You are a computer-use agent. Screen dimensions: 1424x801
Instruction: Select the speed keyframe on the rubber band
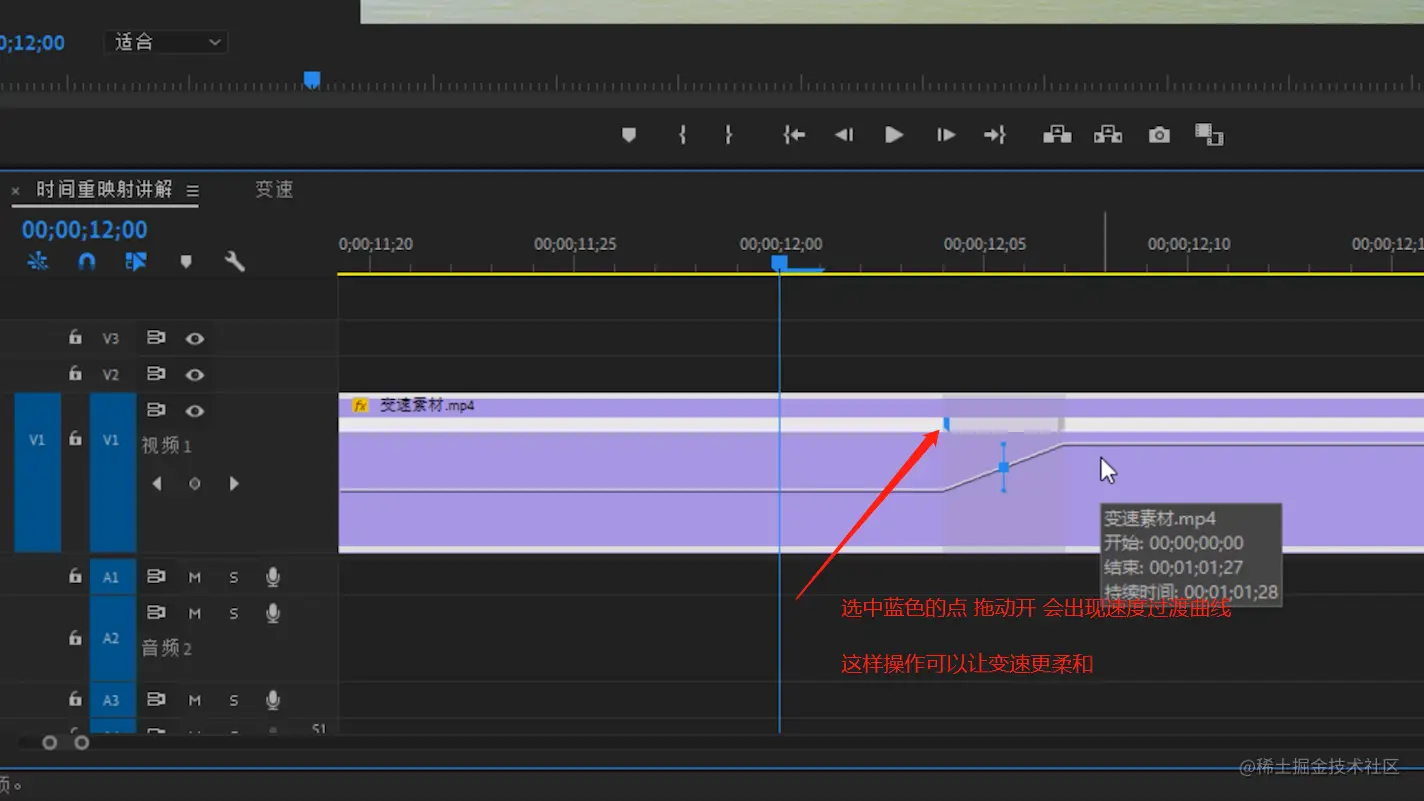pos(1004,467)
